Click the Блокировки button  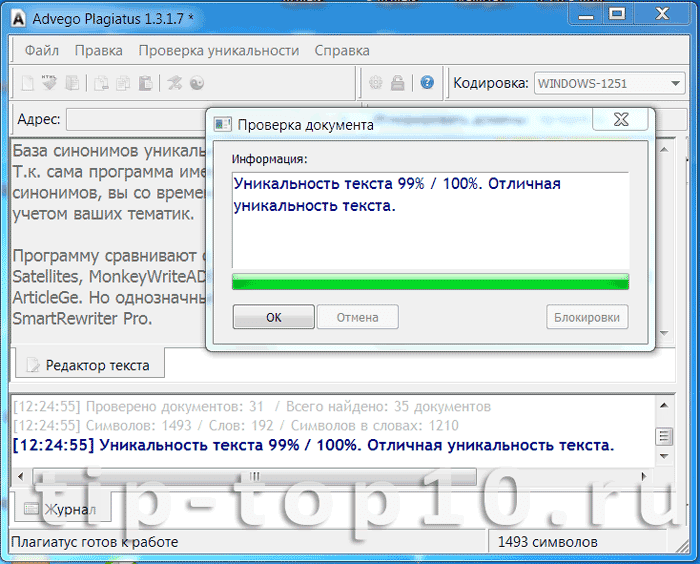587,317
